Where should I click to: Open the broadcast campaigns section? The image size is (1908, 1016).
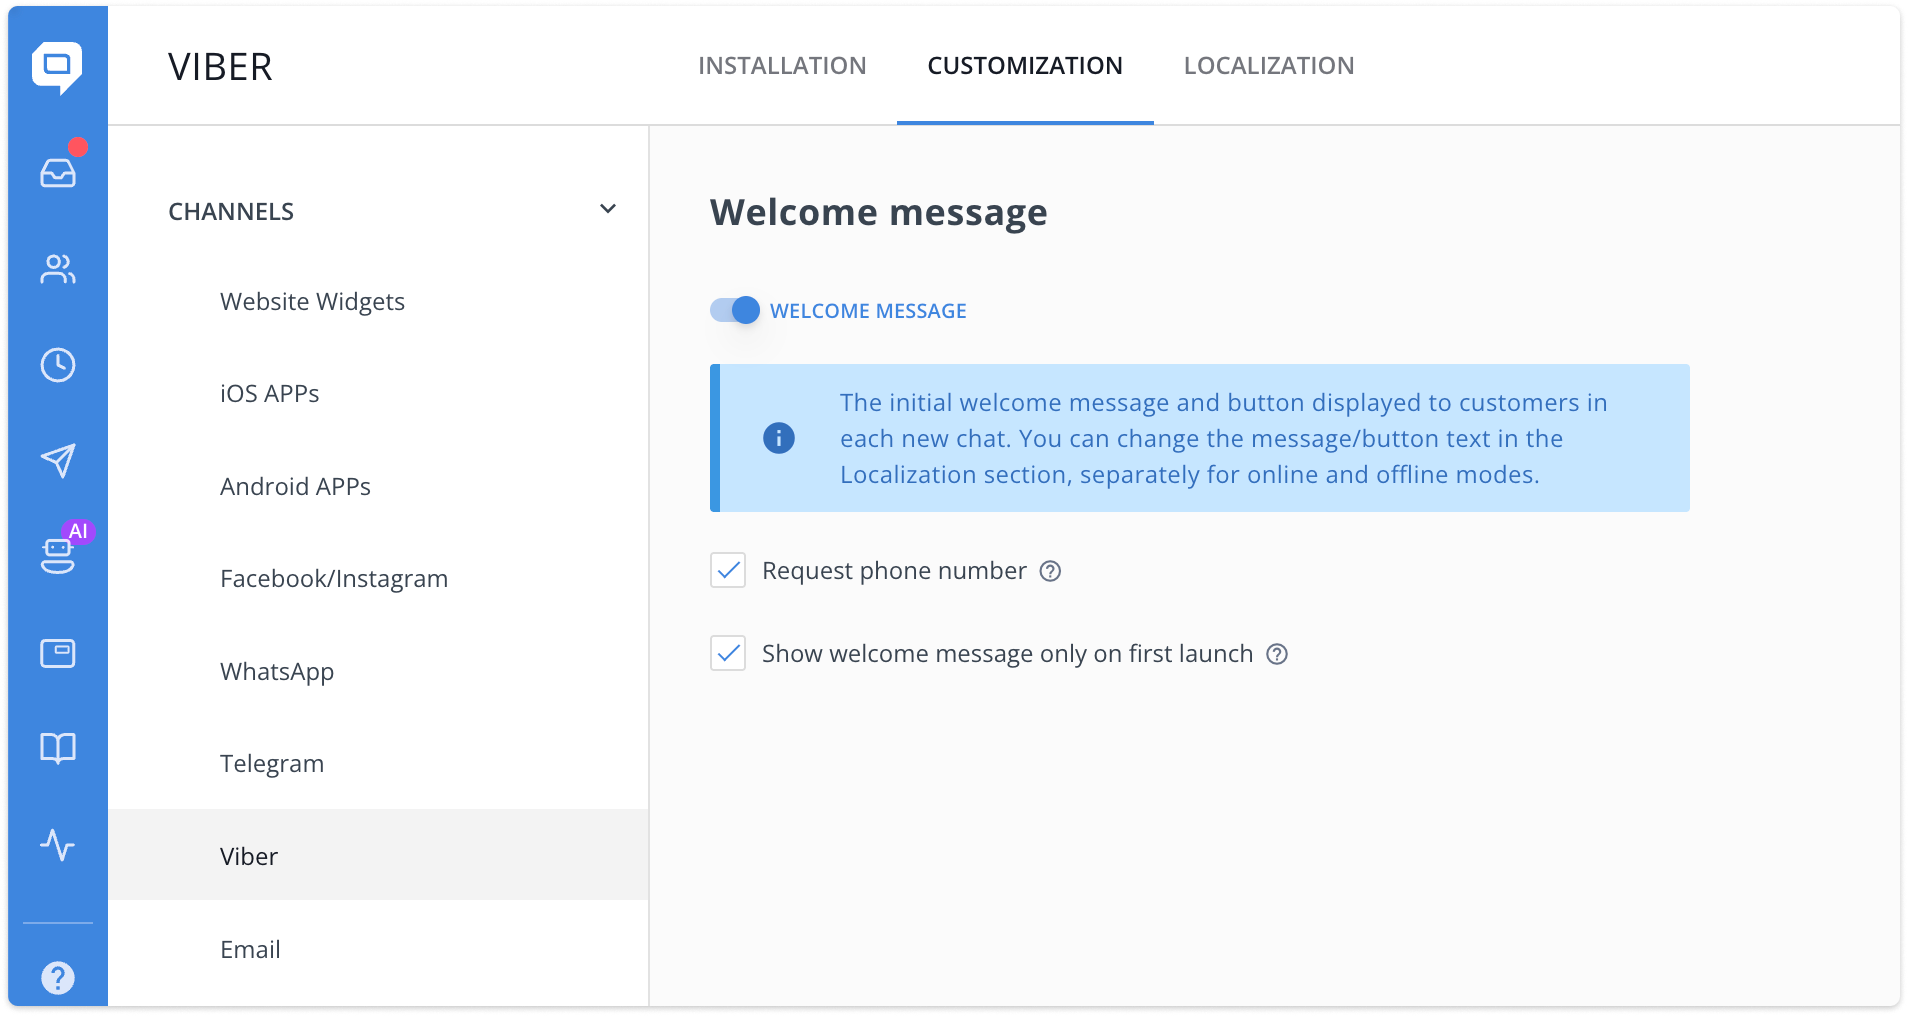click(58, 460)
